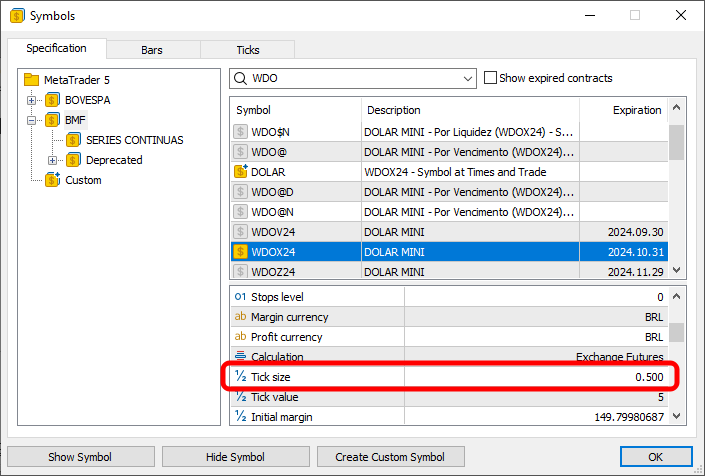
Task: Click the Tick size property icon
Action: [x=241, y=376]
